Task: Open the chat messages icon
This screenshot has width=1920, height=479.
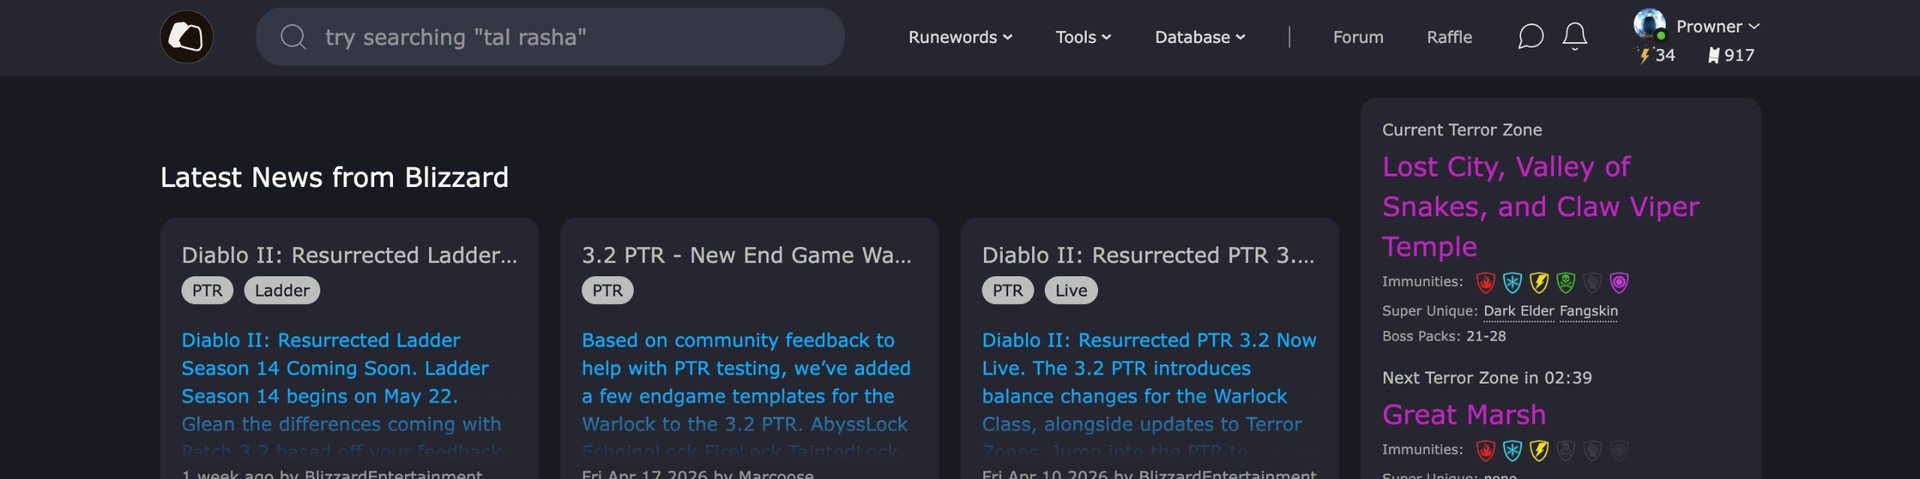Action: point(1530,37)
